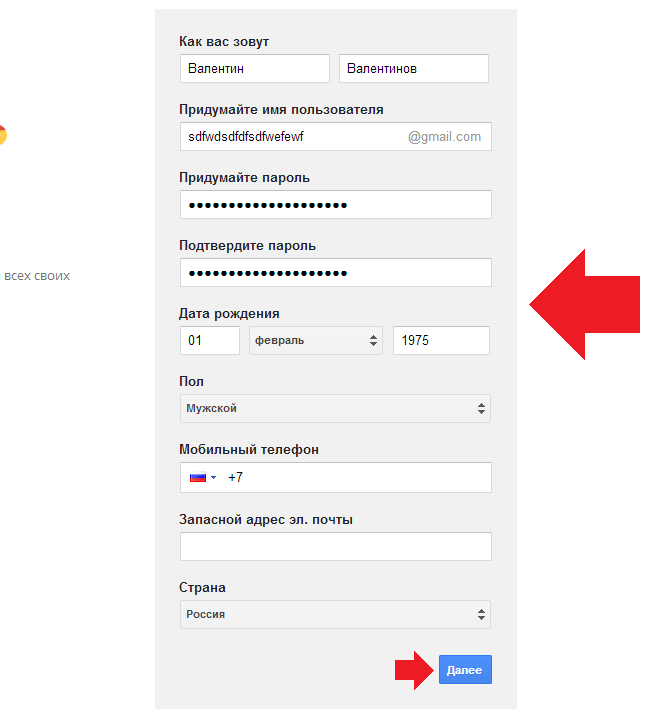Focus the mobile phone number field with +7
This screenshot has height=719, width=670.
point(355,478)
